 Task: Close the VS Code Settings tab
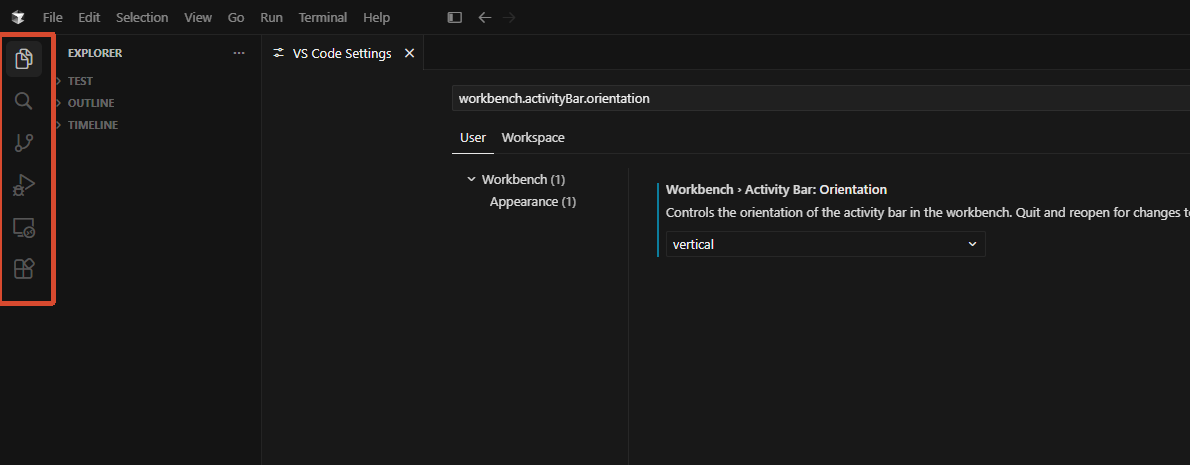tap(410, 53)
